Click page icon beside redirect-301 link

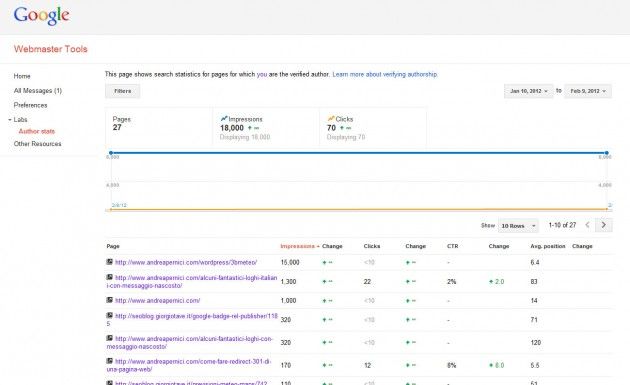(x=109, y=360)
